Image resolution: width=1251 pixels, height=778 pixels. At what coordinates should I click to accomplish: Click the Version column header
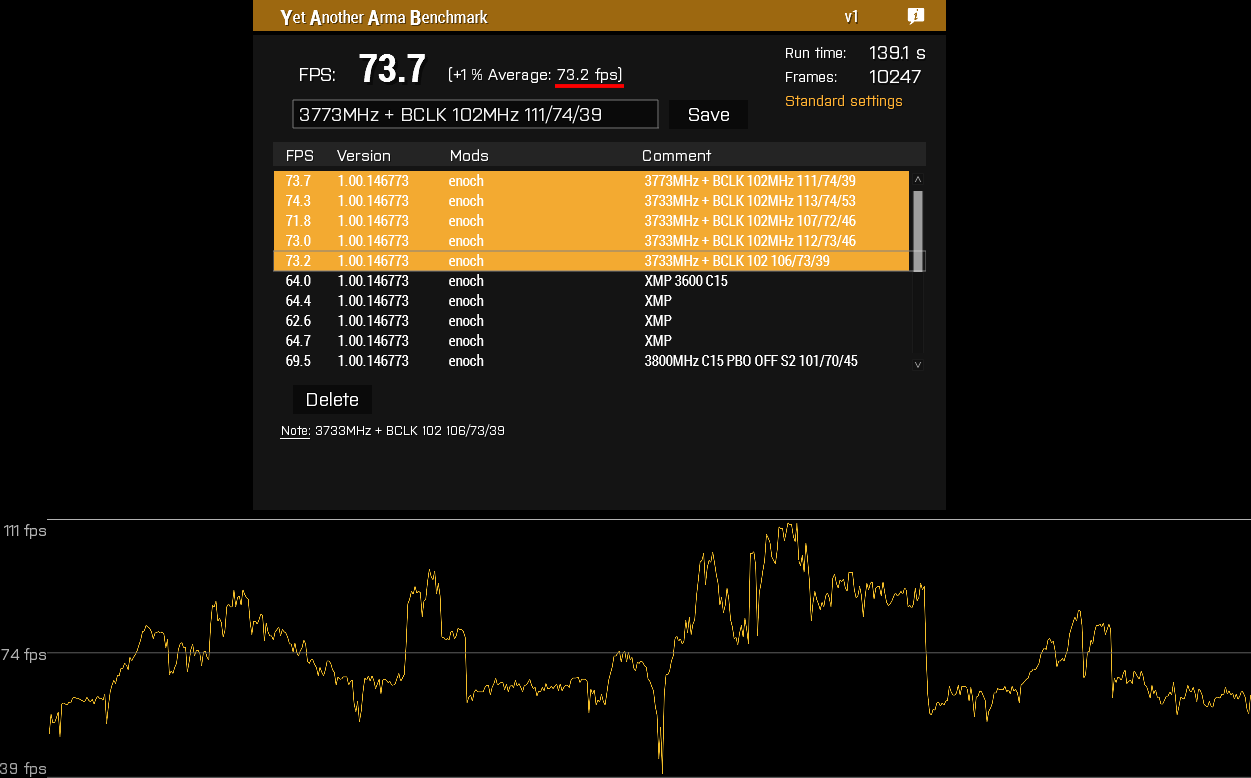[364, 155]
